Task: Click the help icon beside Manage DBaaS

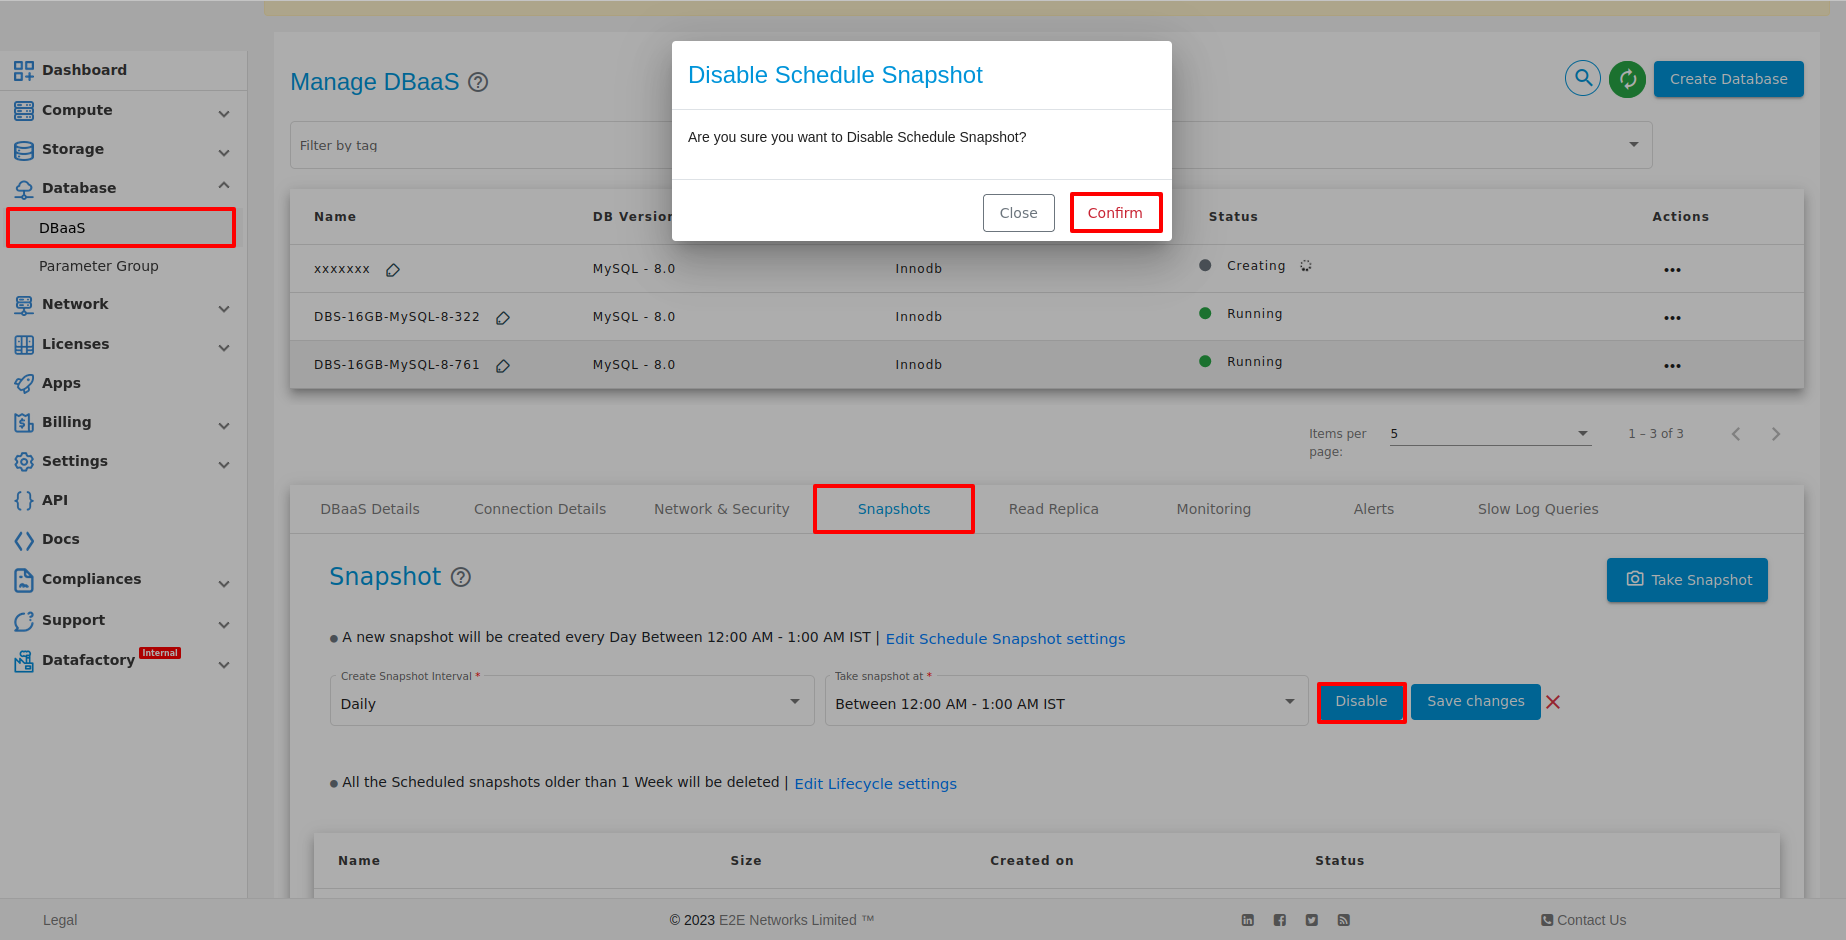Action: click(x=478, y=82)
